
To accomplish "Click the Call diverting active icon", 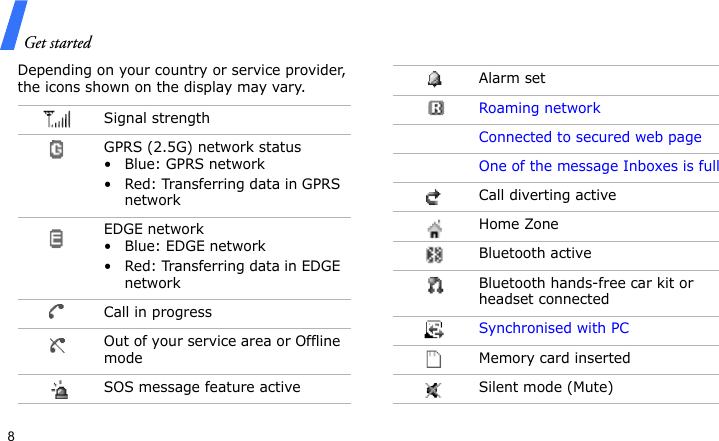I will 436,196.
